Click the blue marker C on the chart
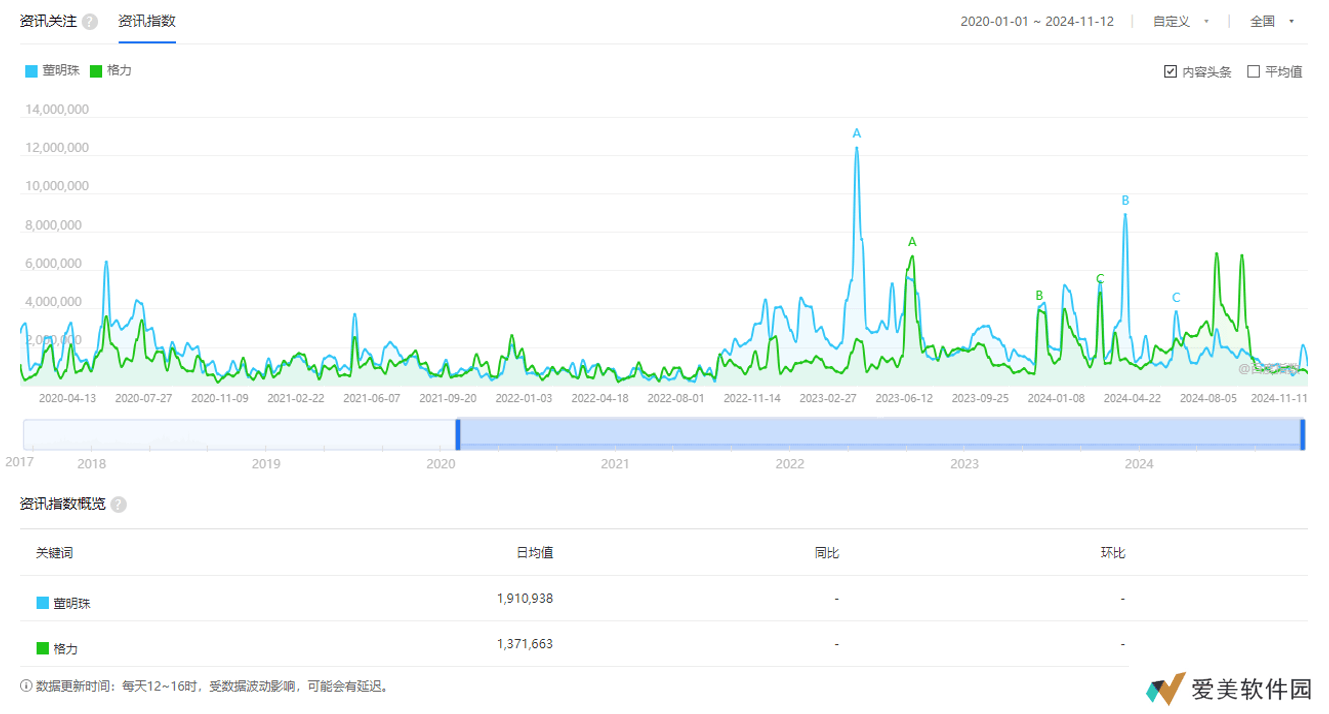Screen dimensions: 1329x714 (x=1176, y=298)
